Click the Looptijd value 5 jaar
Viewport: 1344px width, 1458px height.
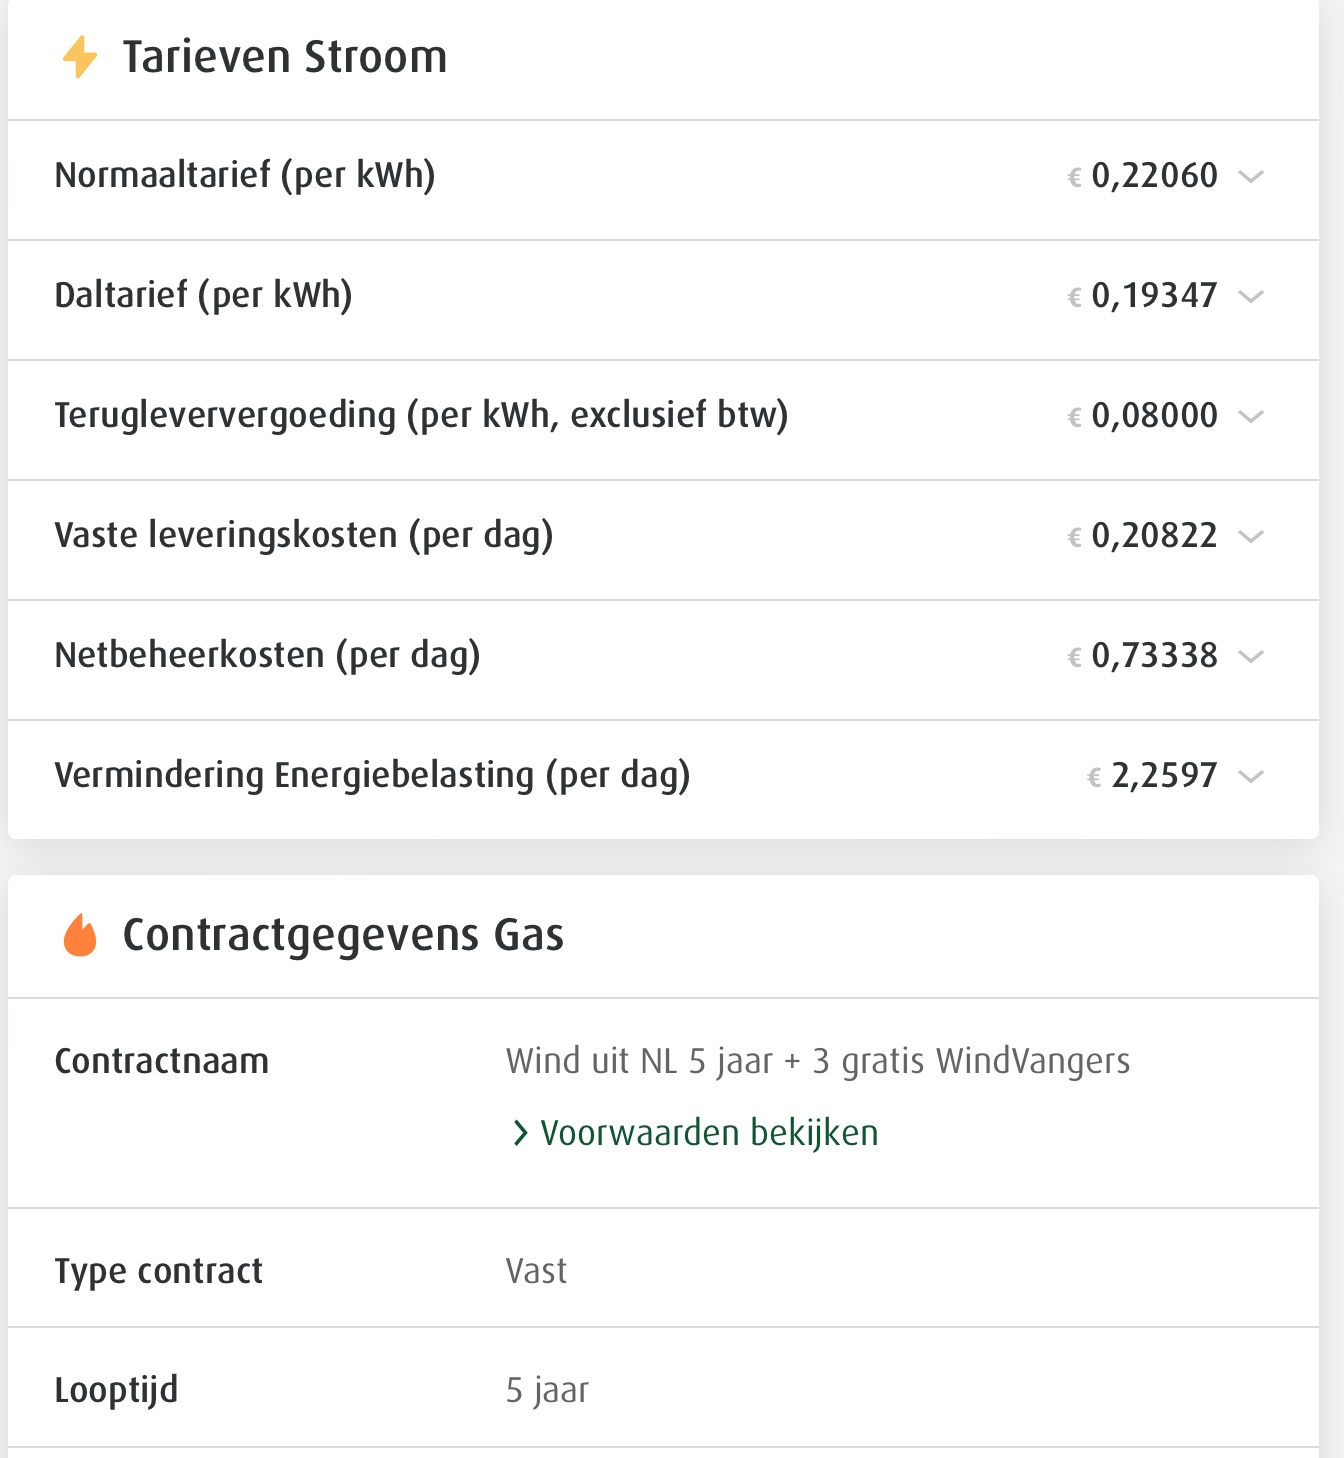pos(547,1390)
